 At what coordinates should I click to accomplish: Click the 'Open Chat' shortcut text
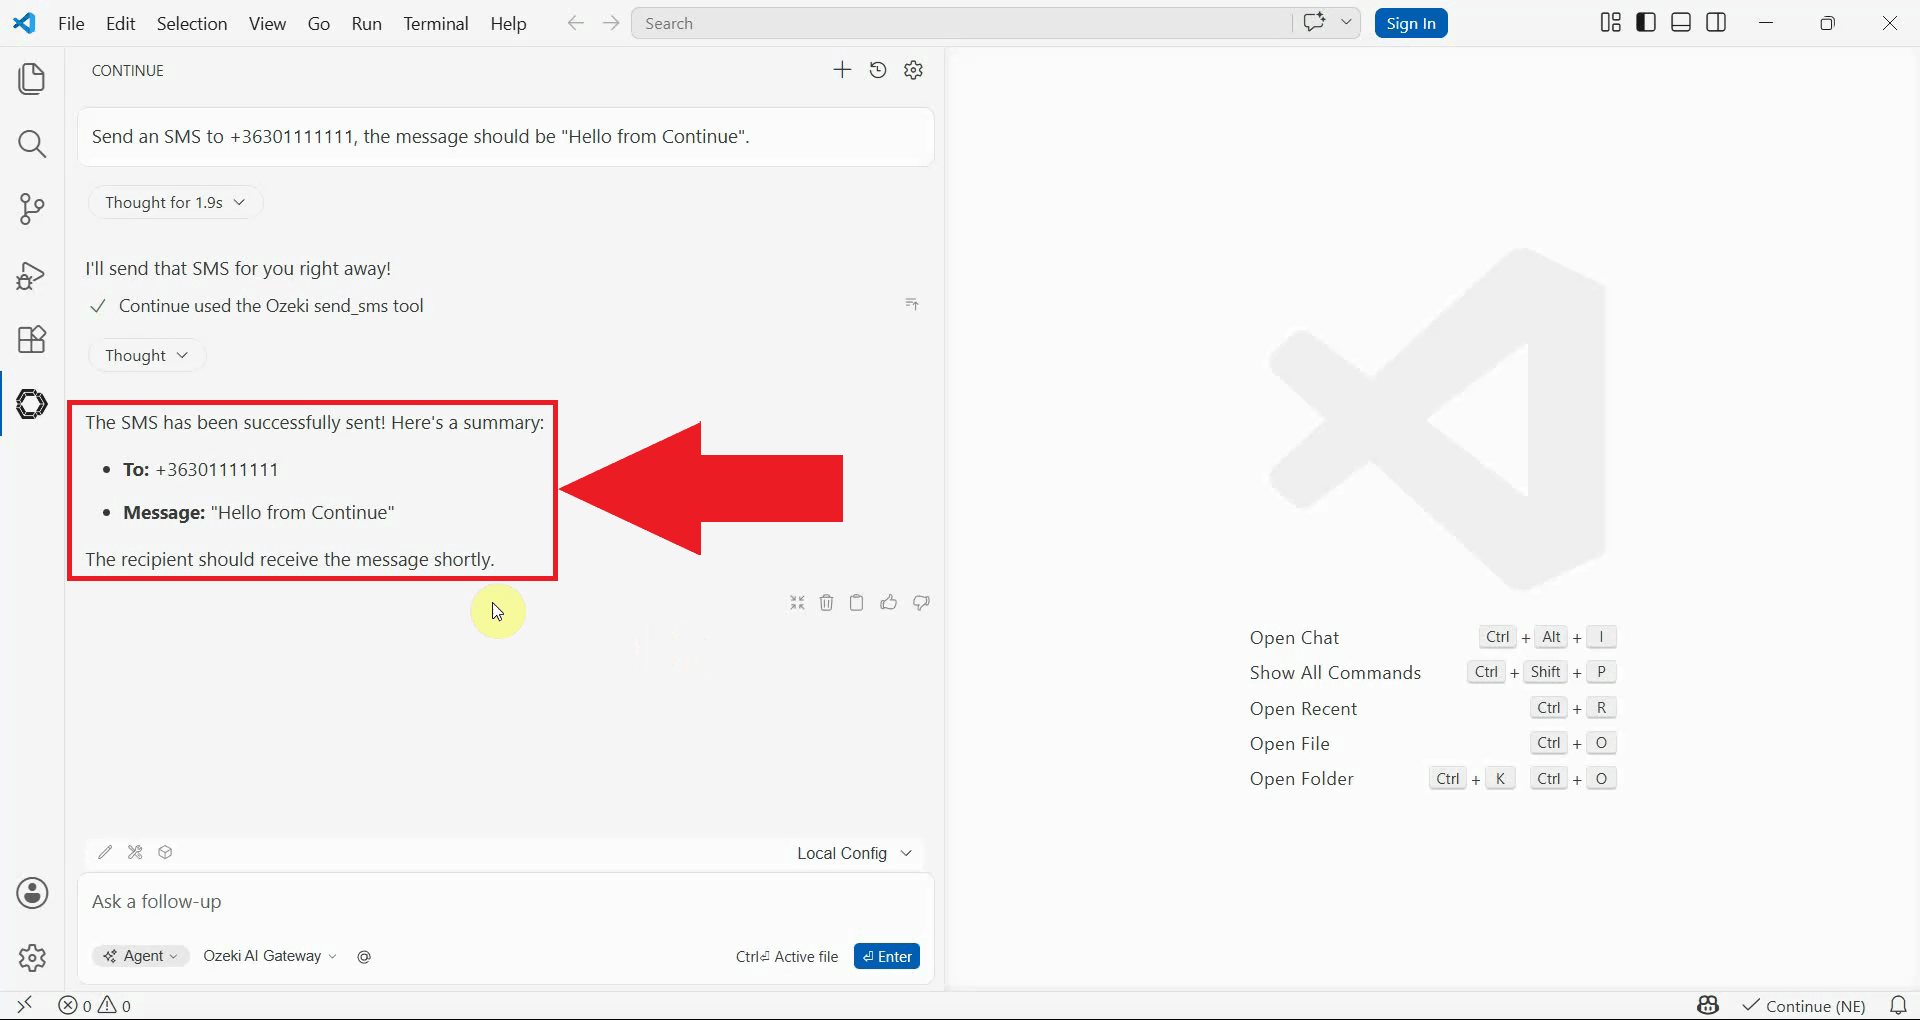tap(1294, 638)
